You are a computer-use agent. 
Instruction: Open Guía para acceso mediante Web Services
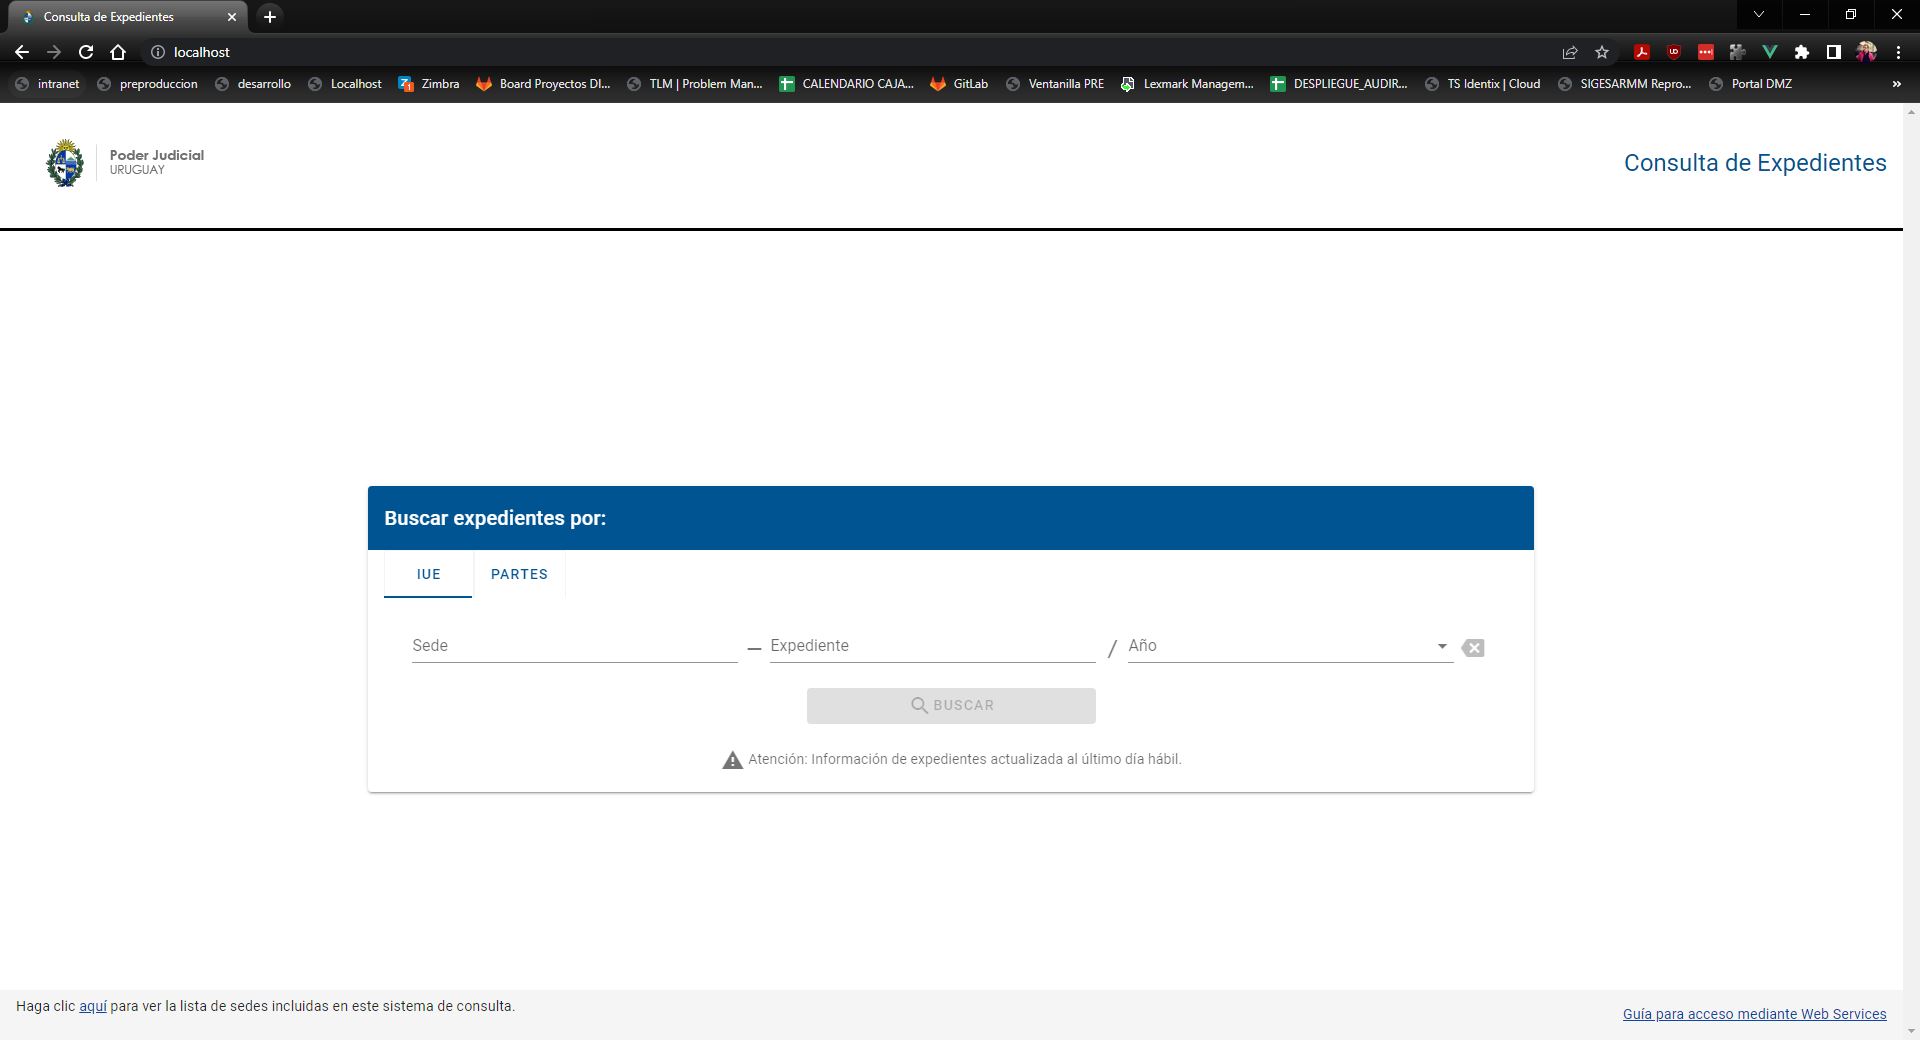click(1754, 1014)
